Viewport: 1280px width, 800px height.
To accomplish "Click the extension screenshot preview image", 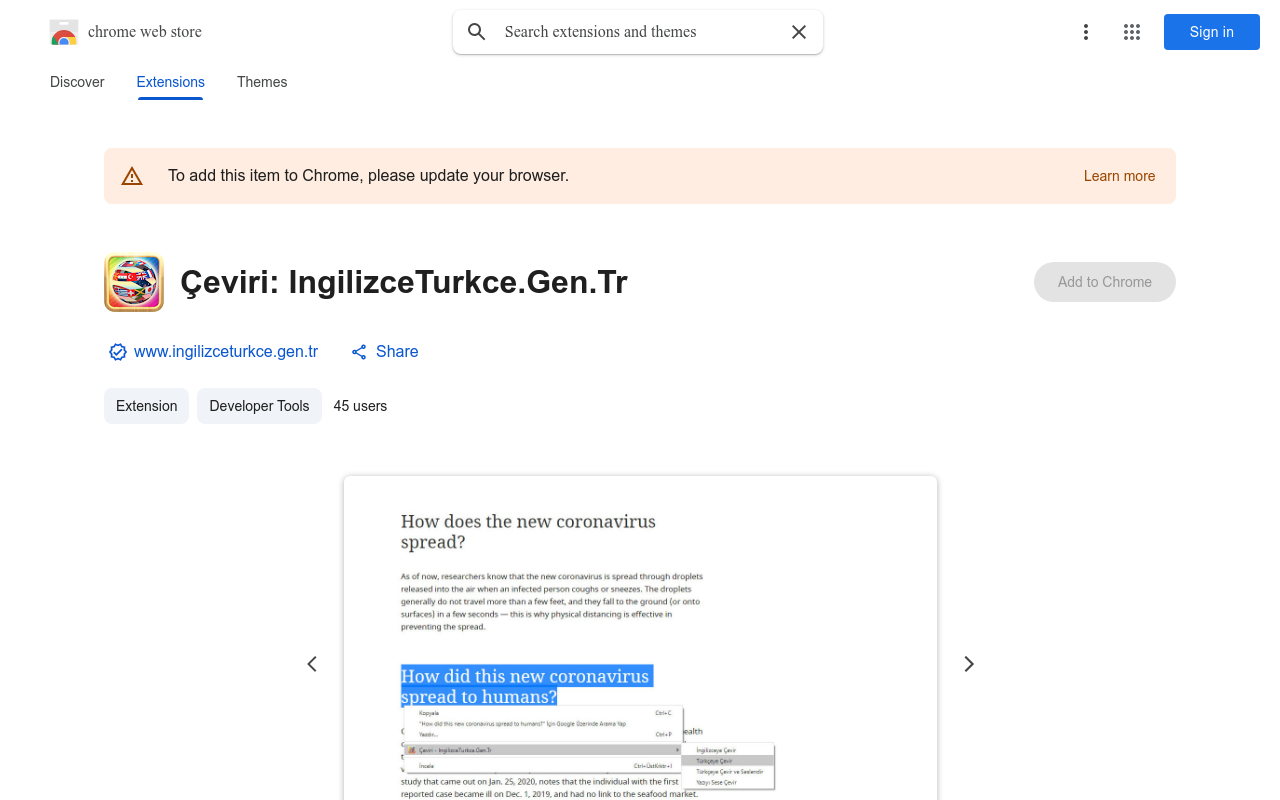I will [x=640, y=638].
